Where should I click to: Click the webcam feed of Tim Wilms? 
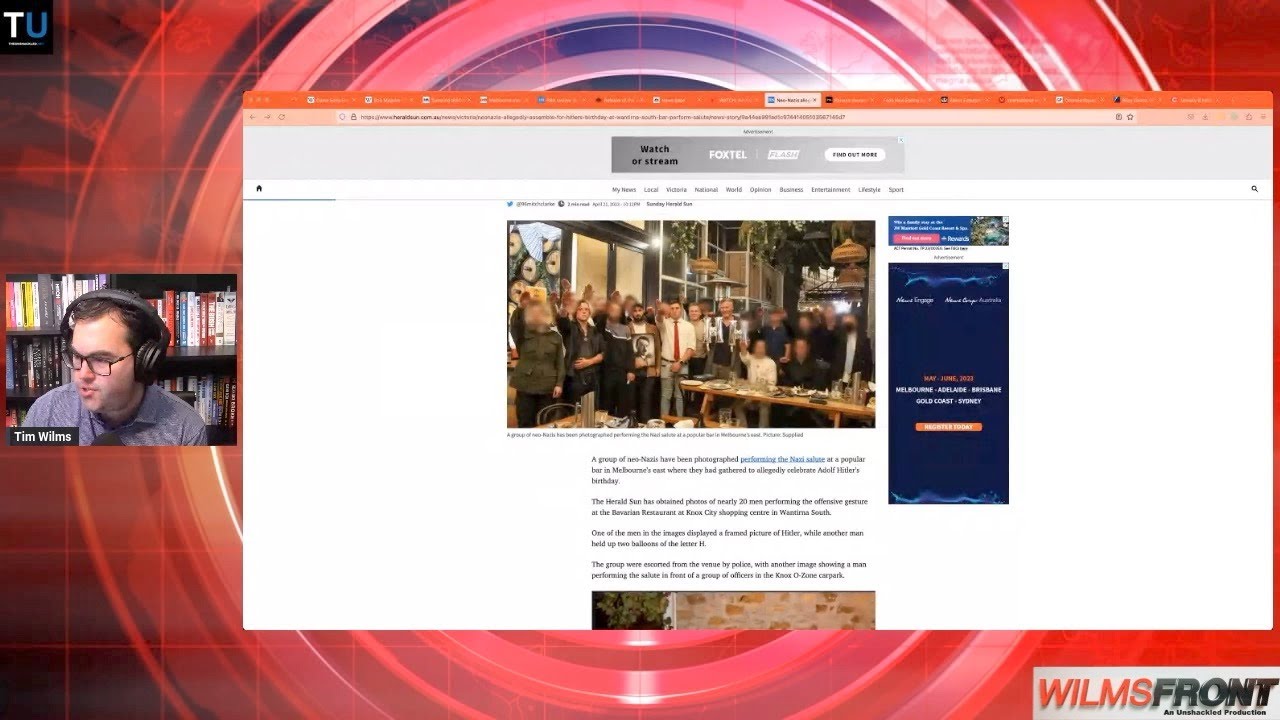[x=121, y=360]
